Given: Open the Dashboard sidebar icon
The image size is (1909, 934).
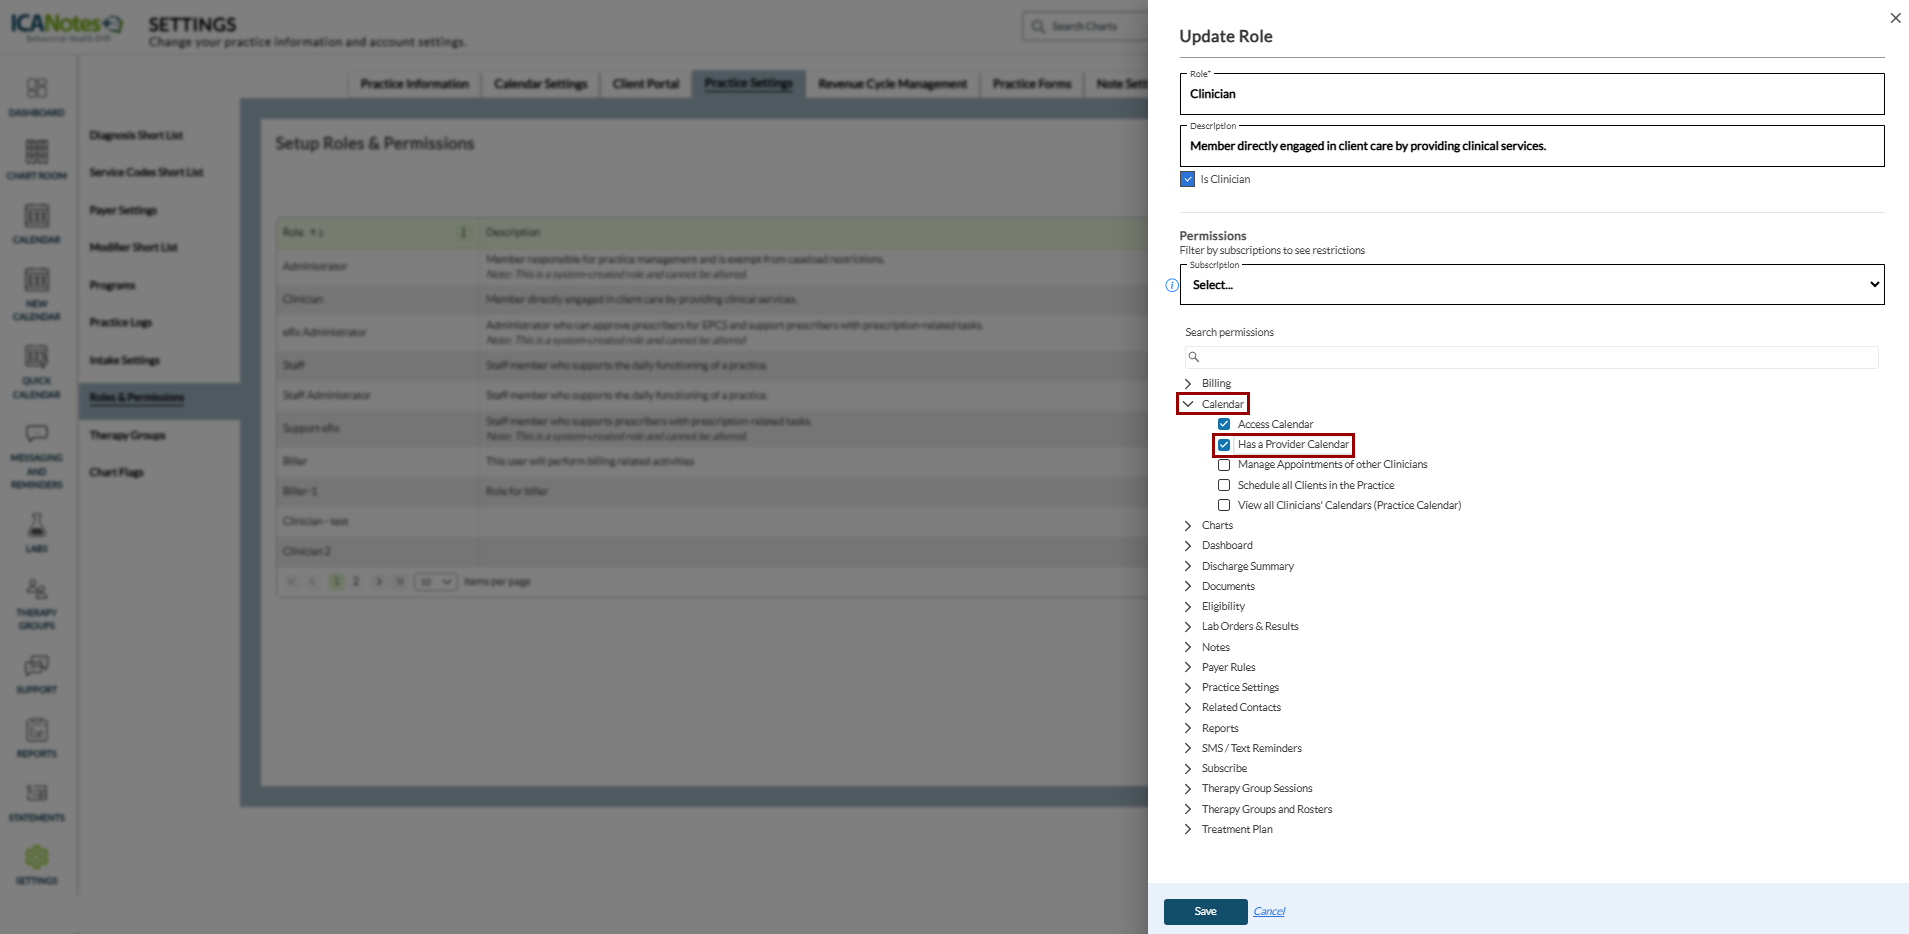Looking at the screenshot, I should point(37,96).
